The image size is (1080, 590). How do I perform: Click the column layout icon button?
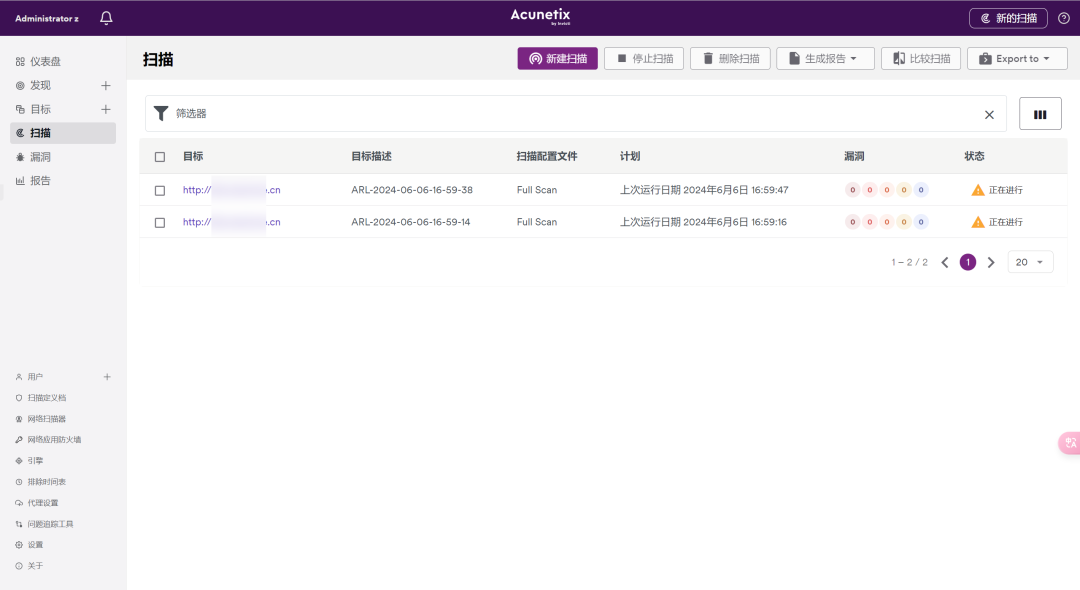(1040, 114)
